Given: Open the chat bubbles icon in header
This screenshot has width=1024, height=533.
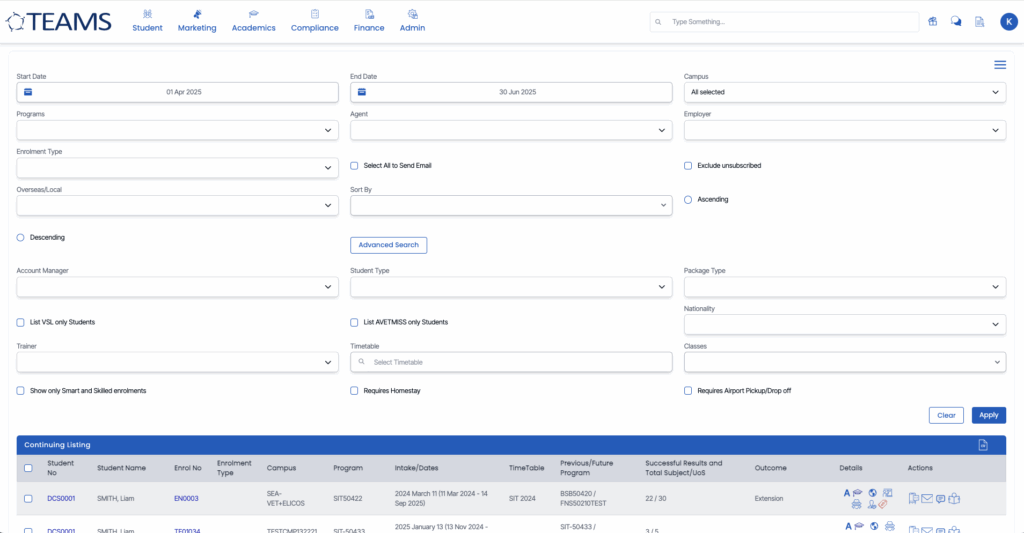Looking at the screenshot, I should click(956, 22).
